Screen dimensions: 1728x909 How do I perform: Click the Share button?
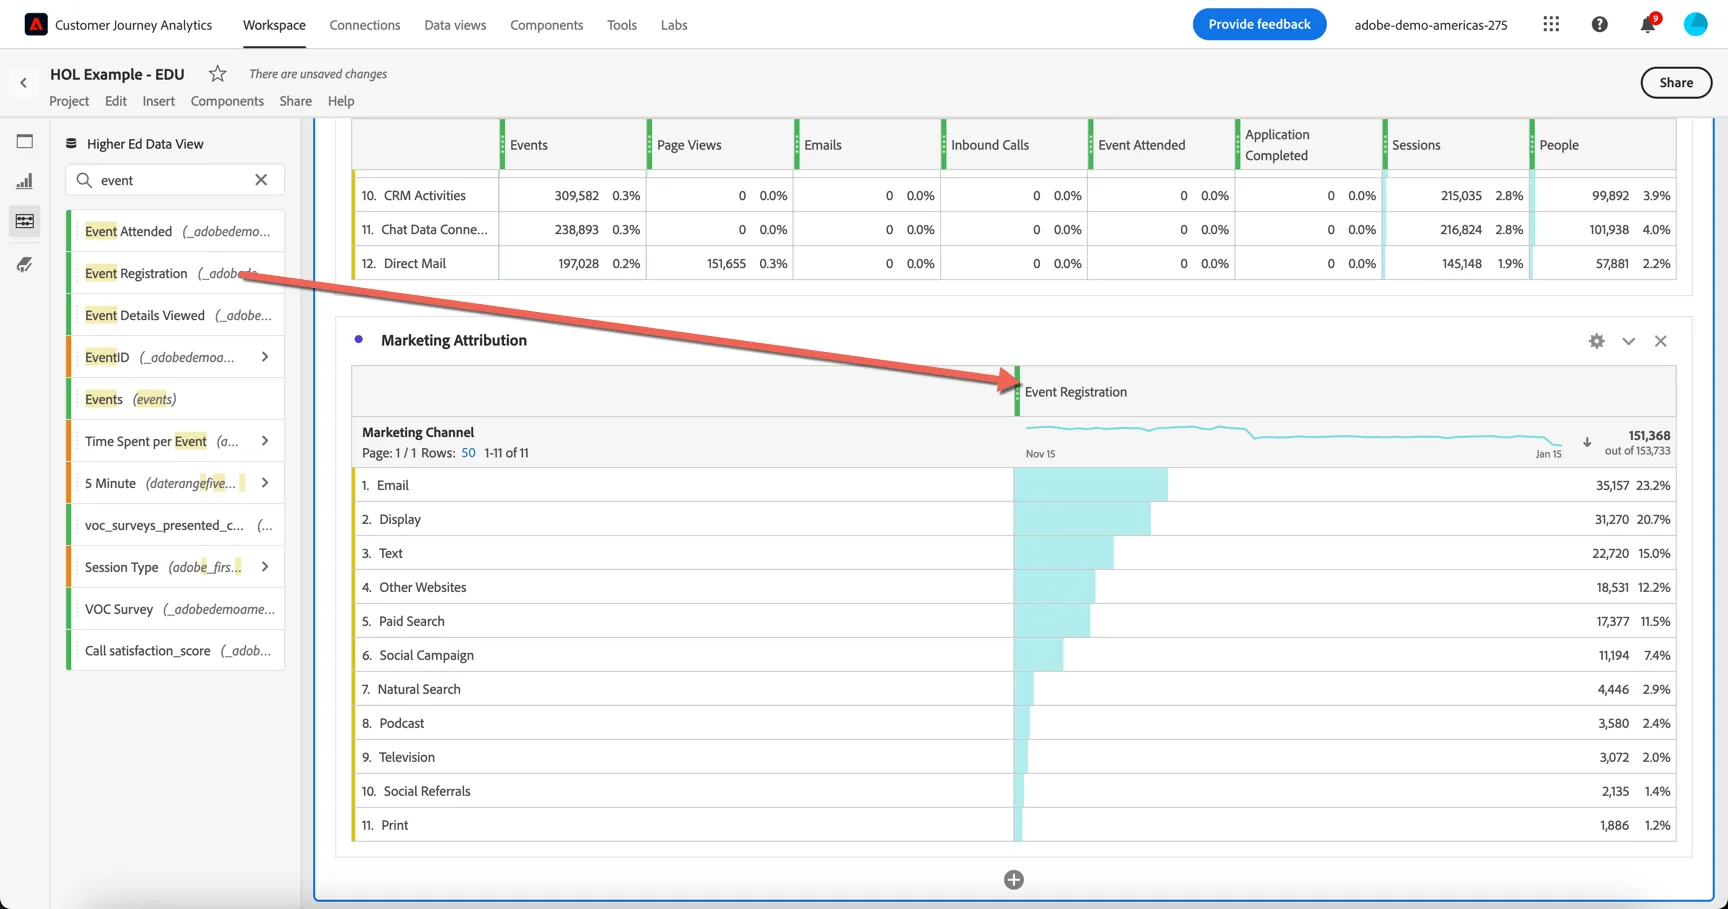pyautogui.click(x=1676, y=83)
